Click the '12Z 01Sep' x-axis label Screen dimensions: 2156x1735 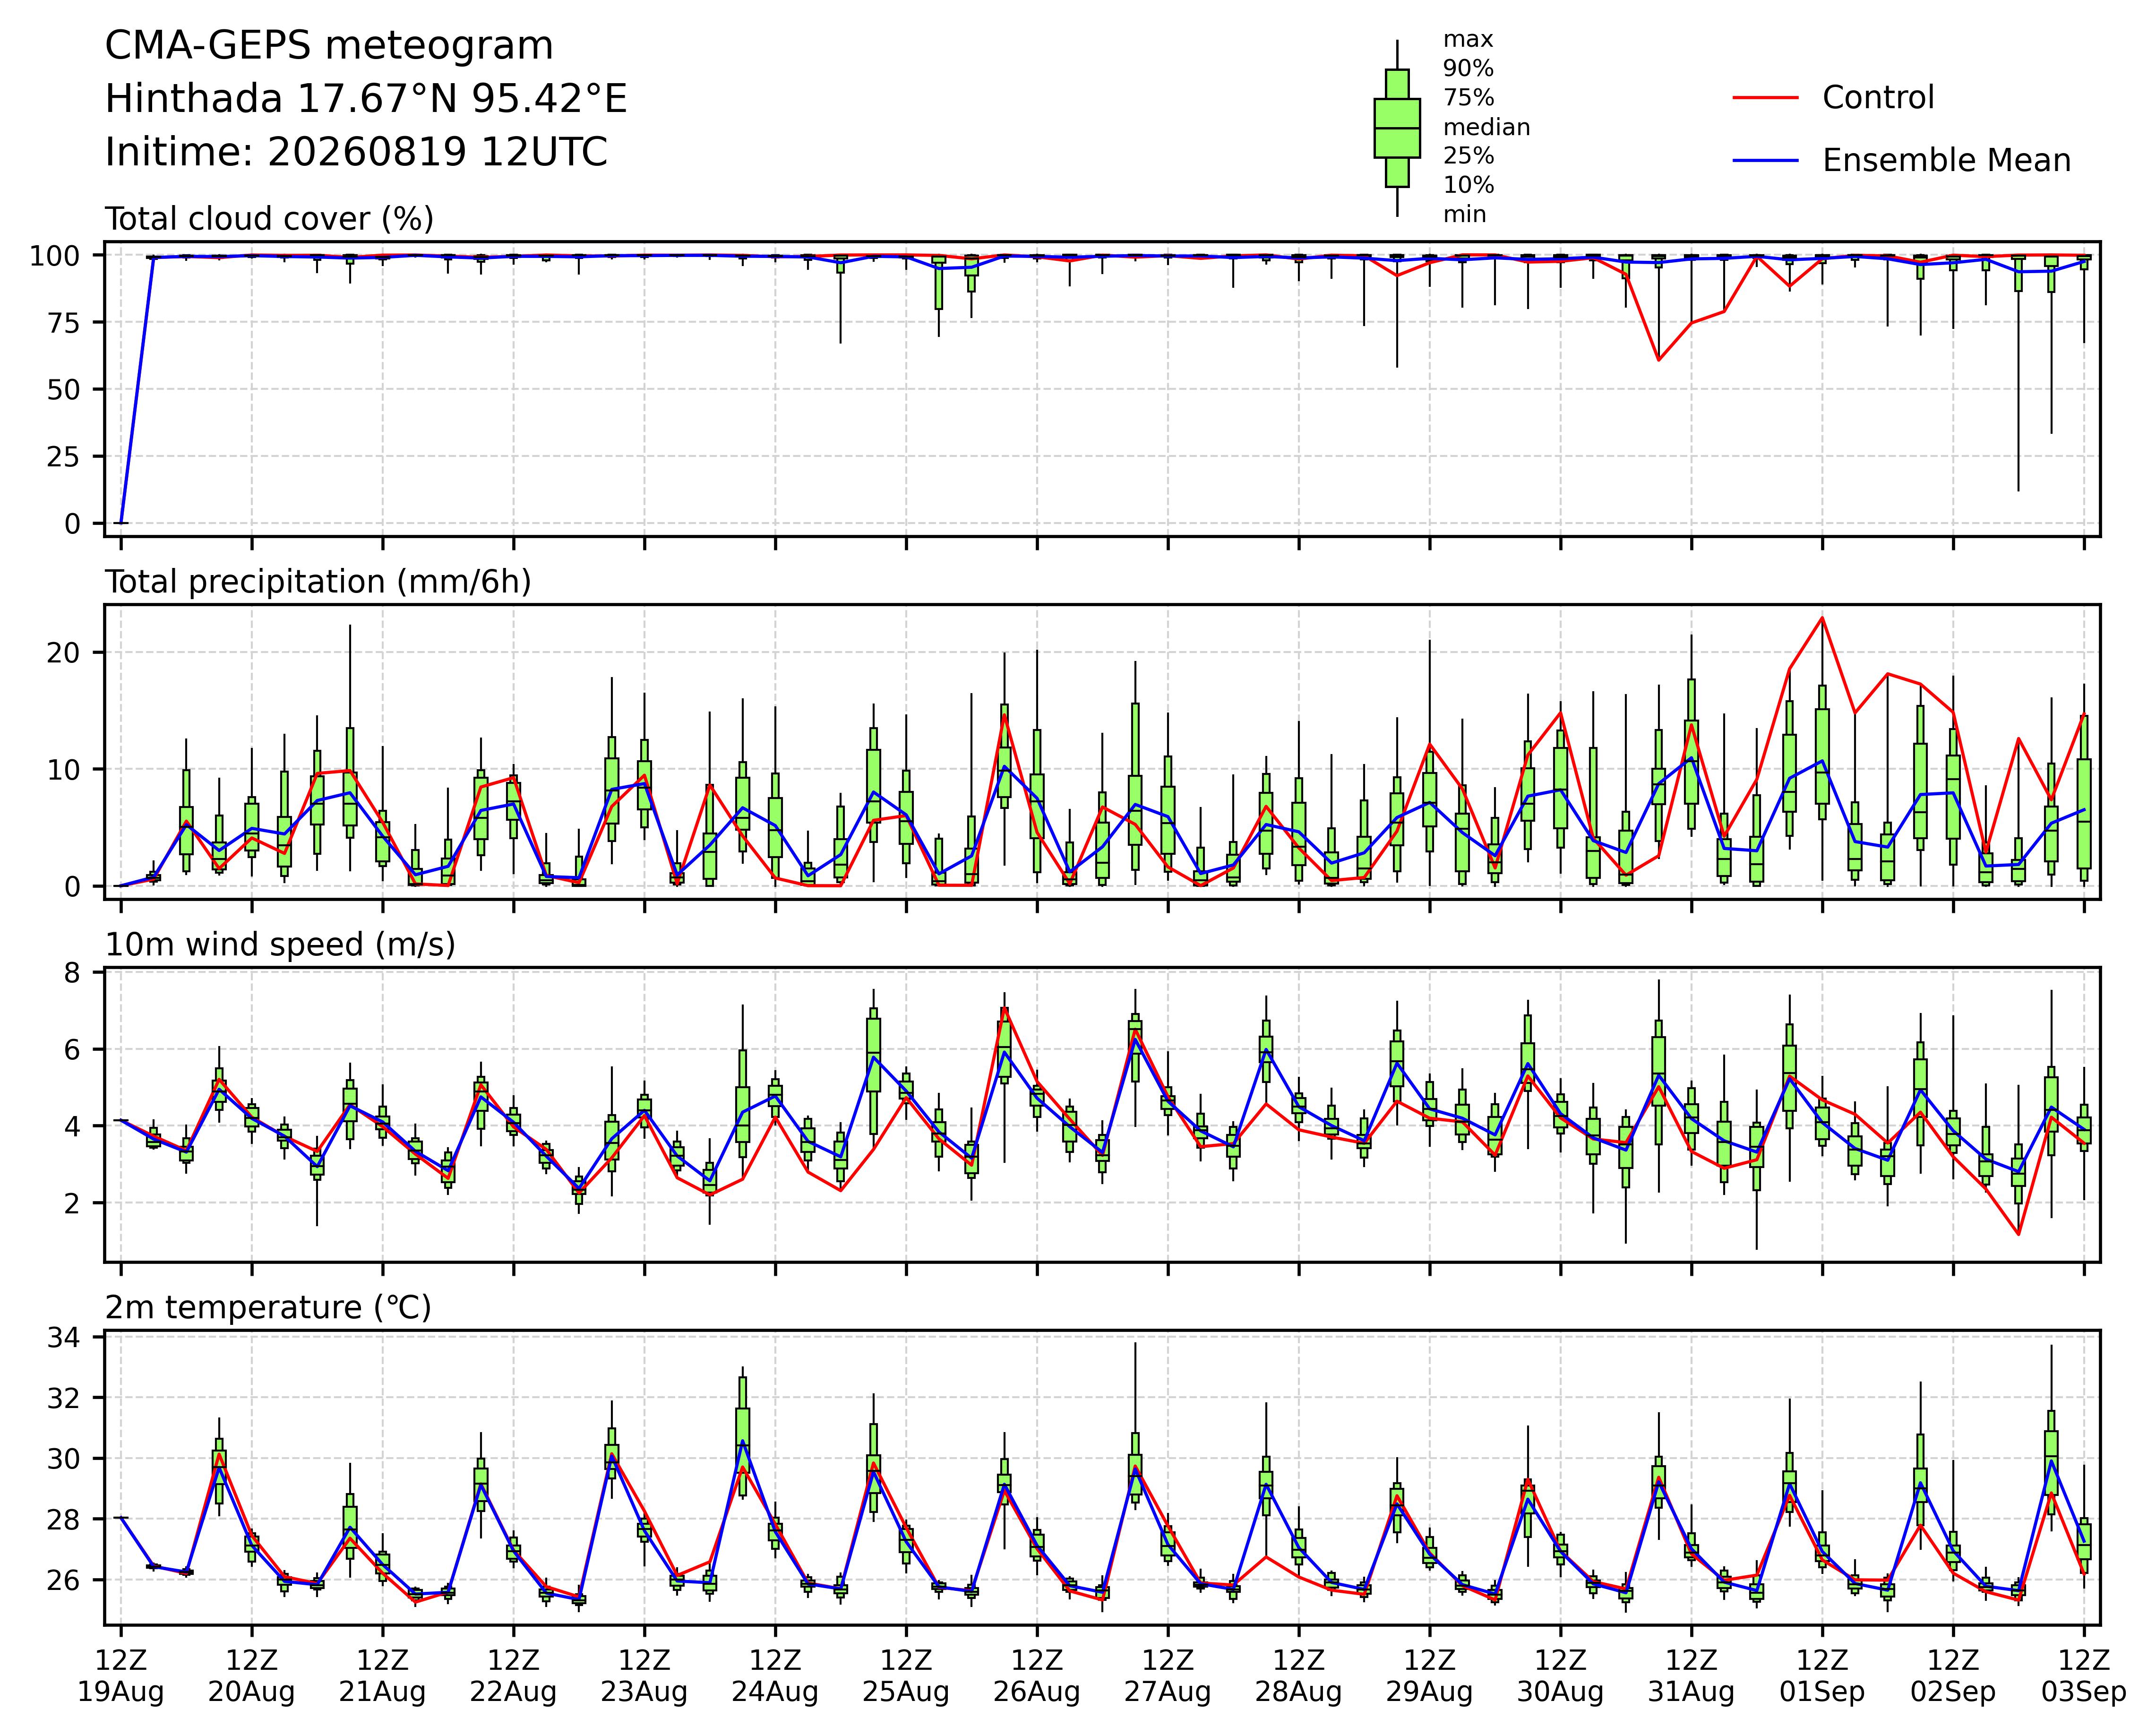click(x=1822, y=1677)
